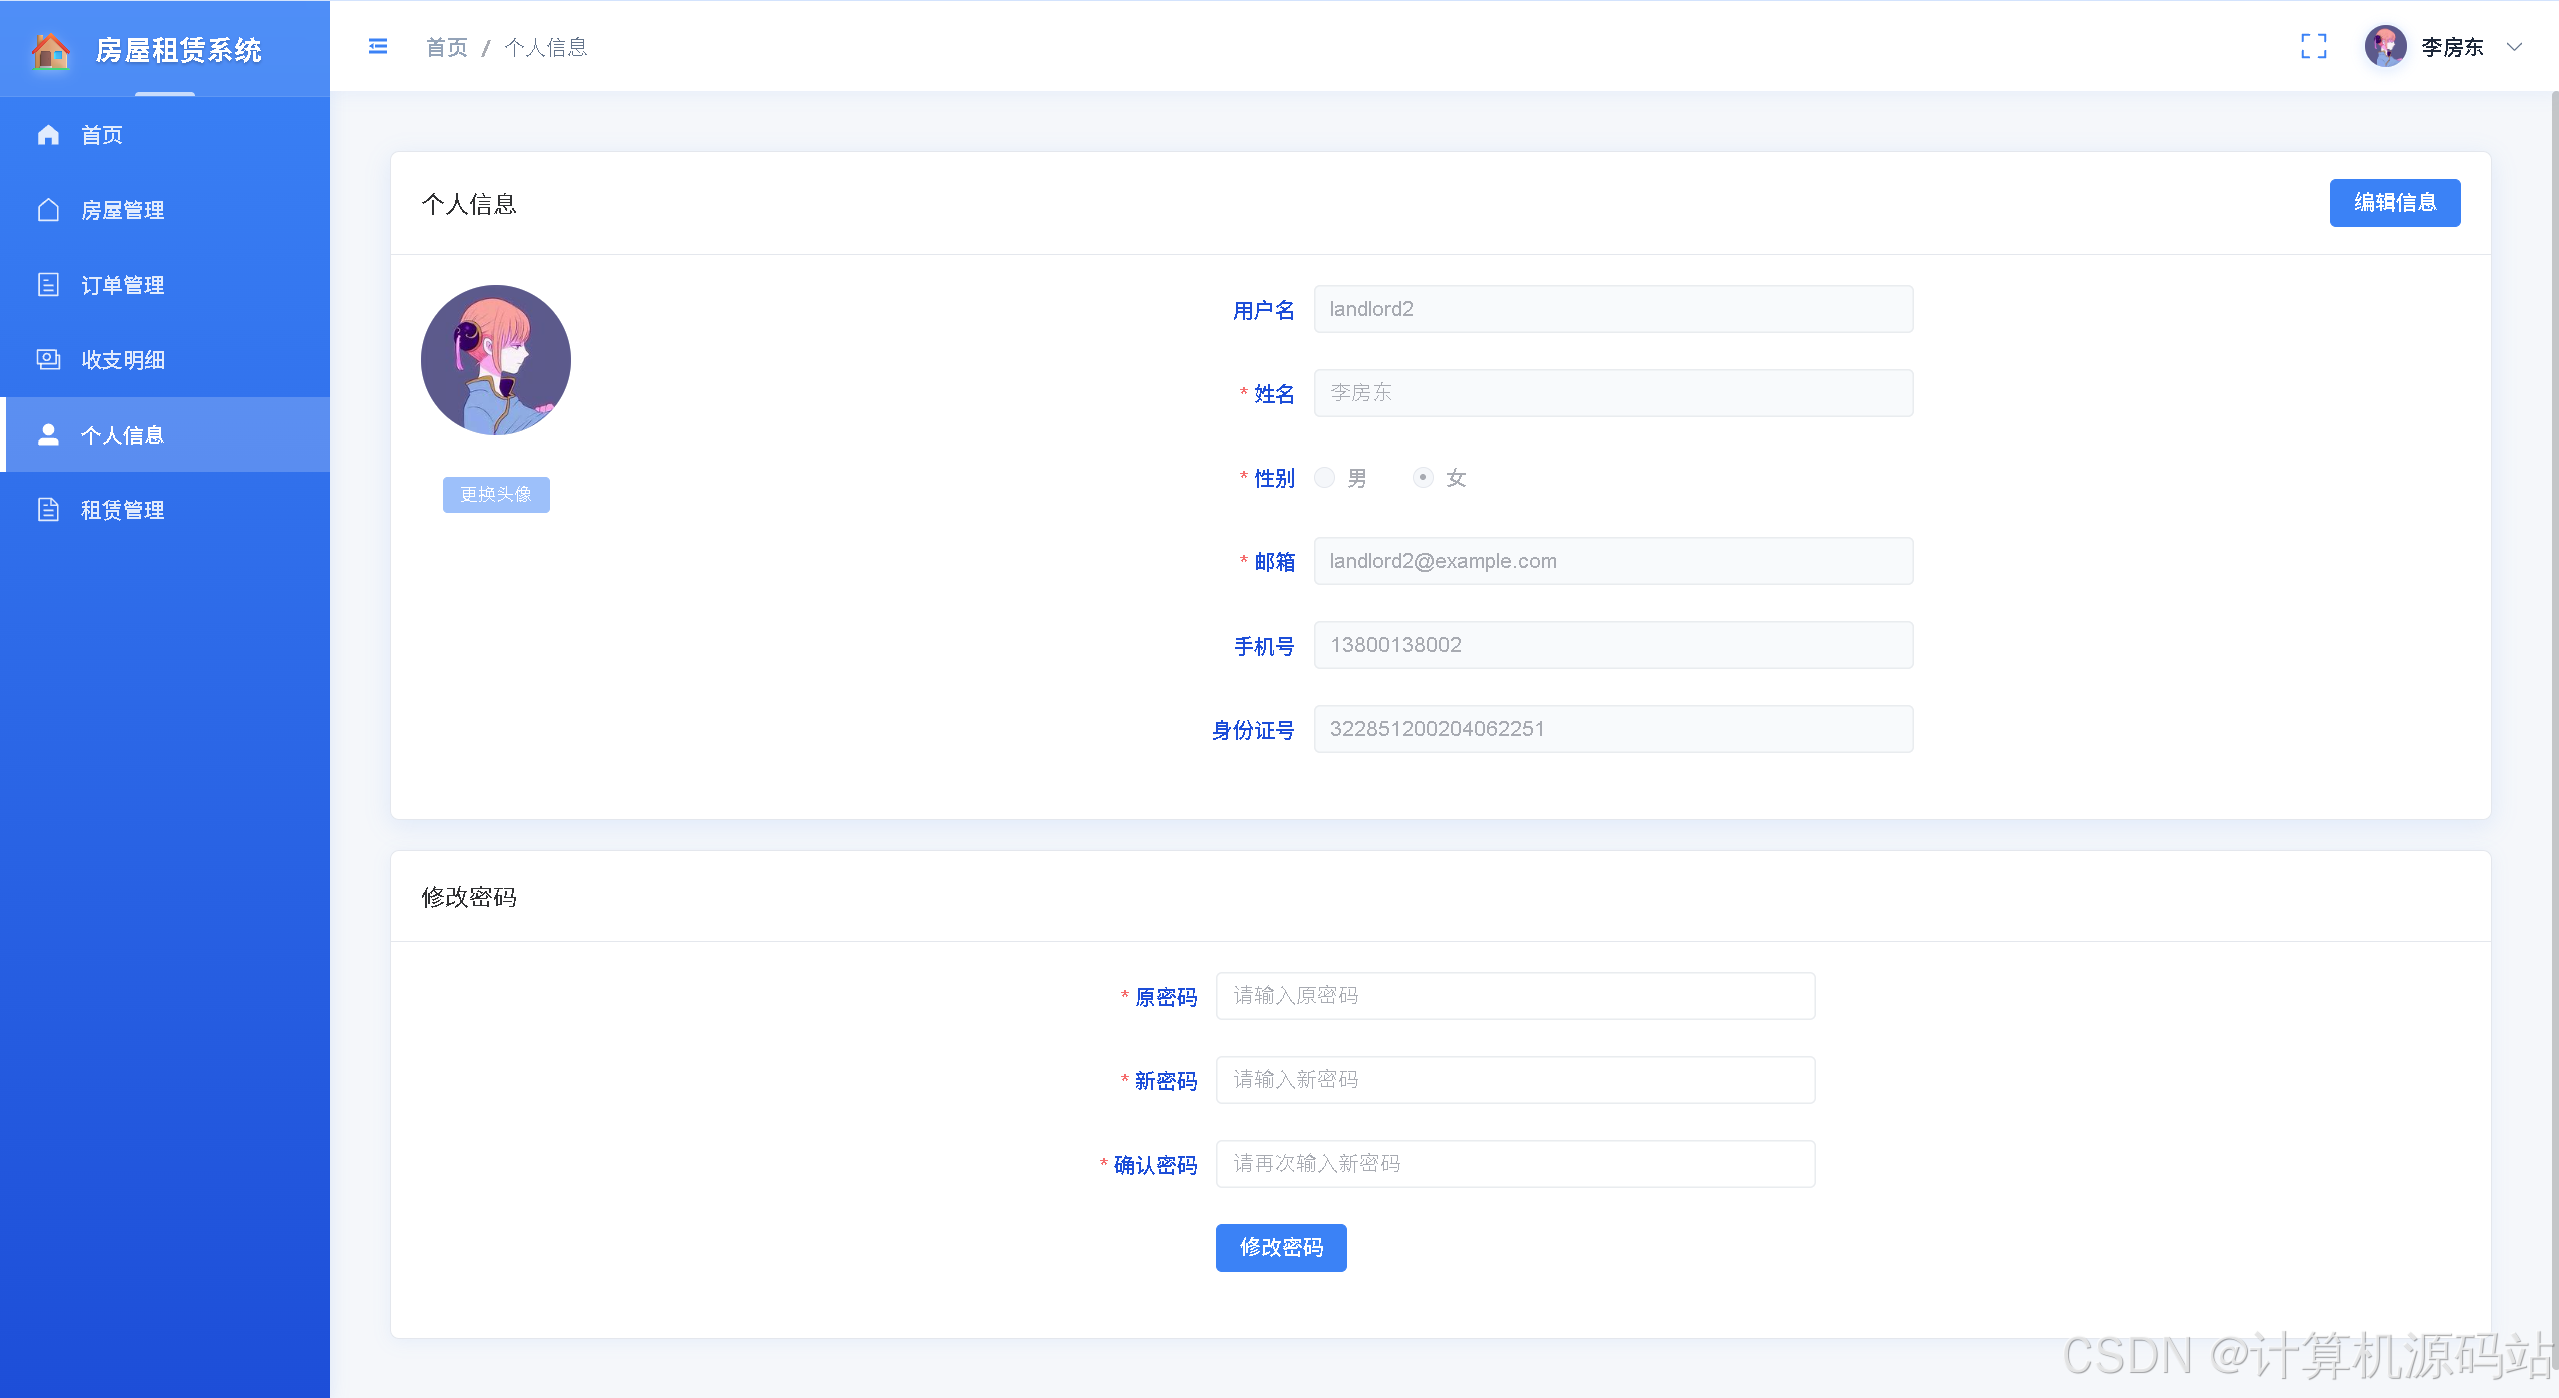Click the 更换头像 button
2559x1398 pixels.
(x=496, y=495)
